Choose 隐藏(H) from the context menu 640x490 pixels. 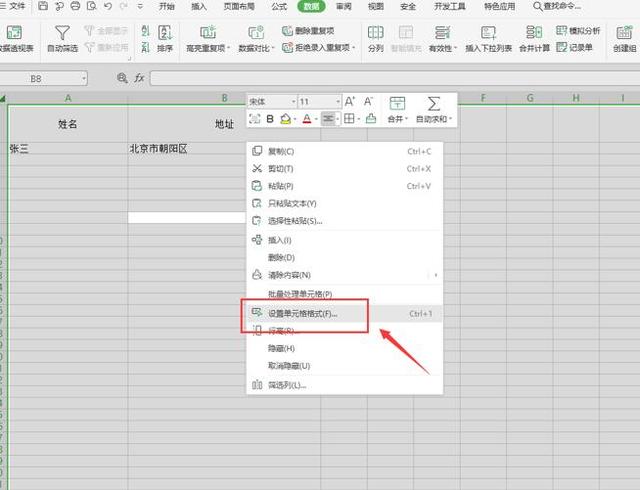pyautogui.click(x=345, y=348)
